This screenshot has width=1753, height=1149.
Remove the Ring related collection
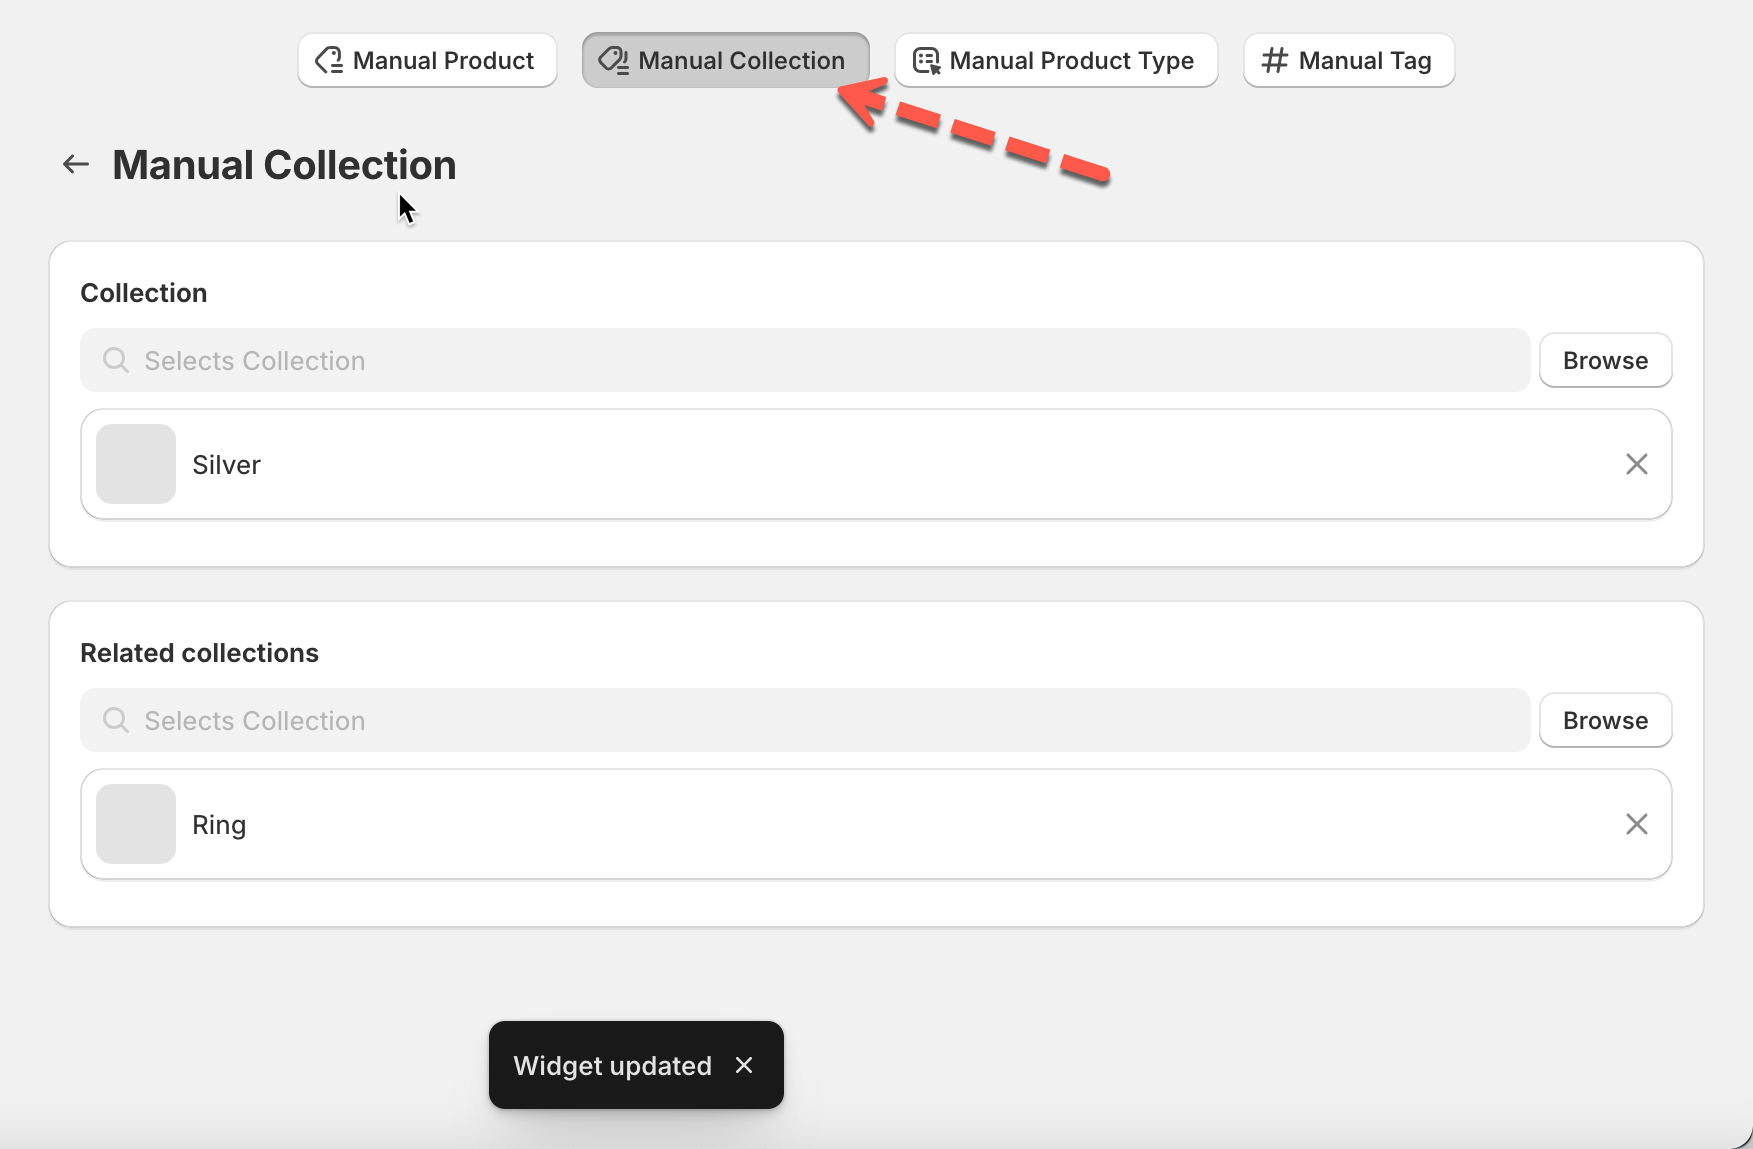(x=1636, y=824)
